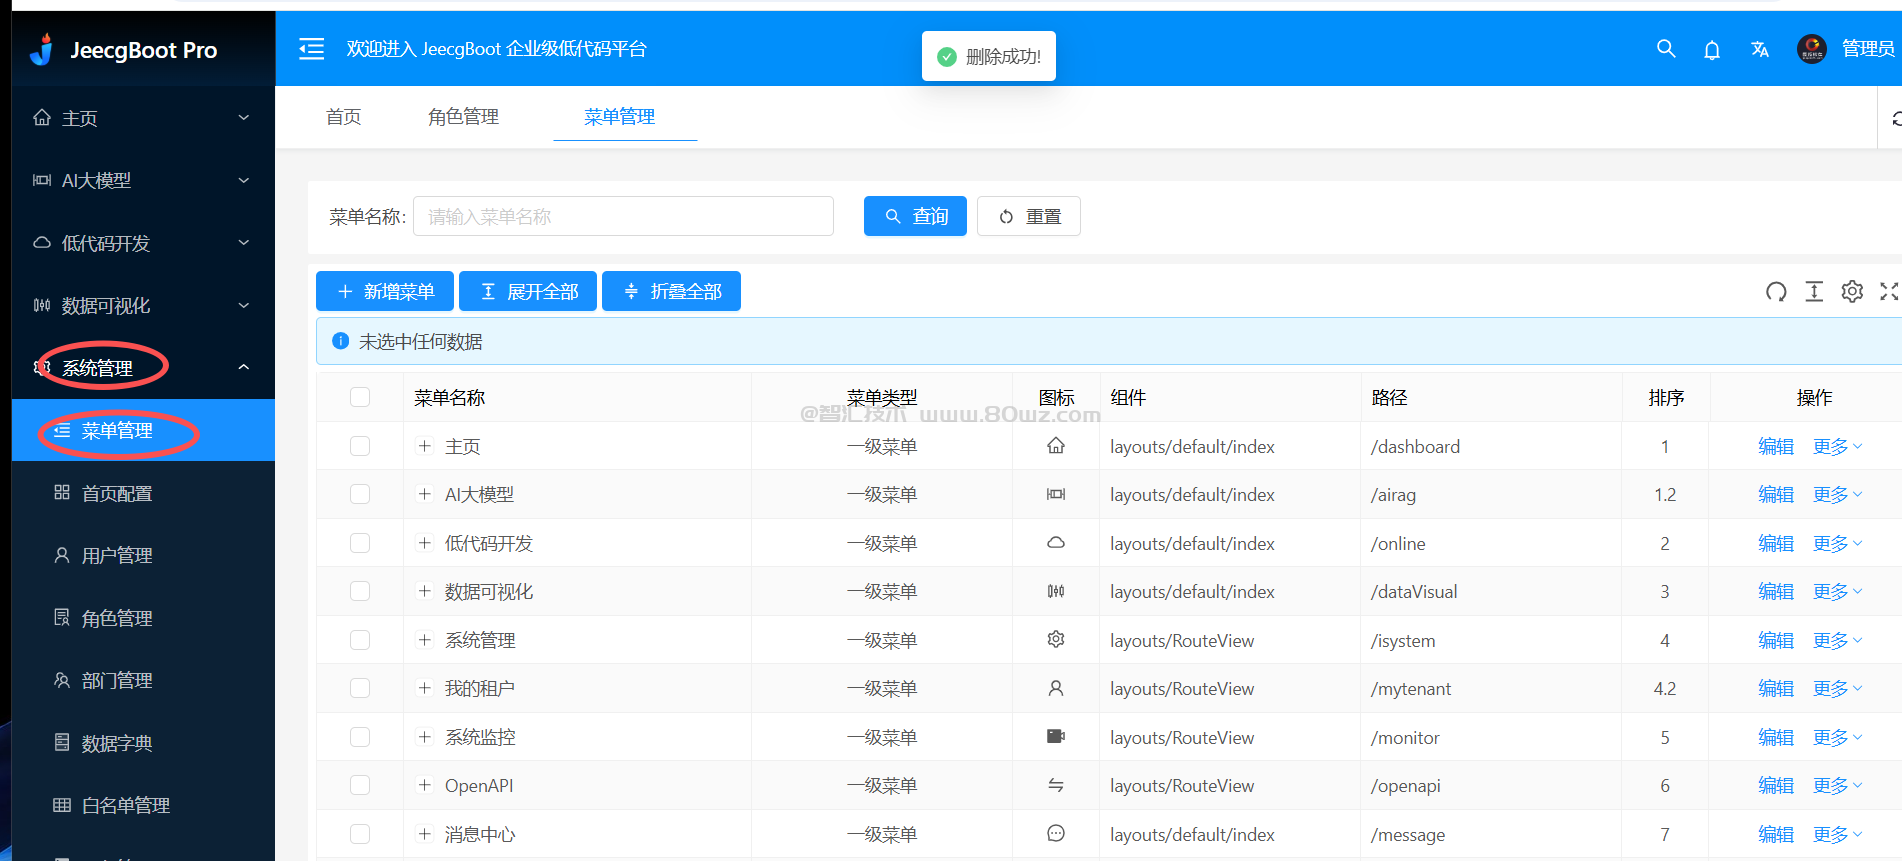This screenshot has height=861, width=1902.
Task: Click the administrator avatar image
Action: tap(1812, 48)
